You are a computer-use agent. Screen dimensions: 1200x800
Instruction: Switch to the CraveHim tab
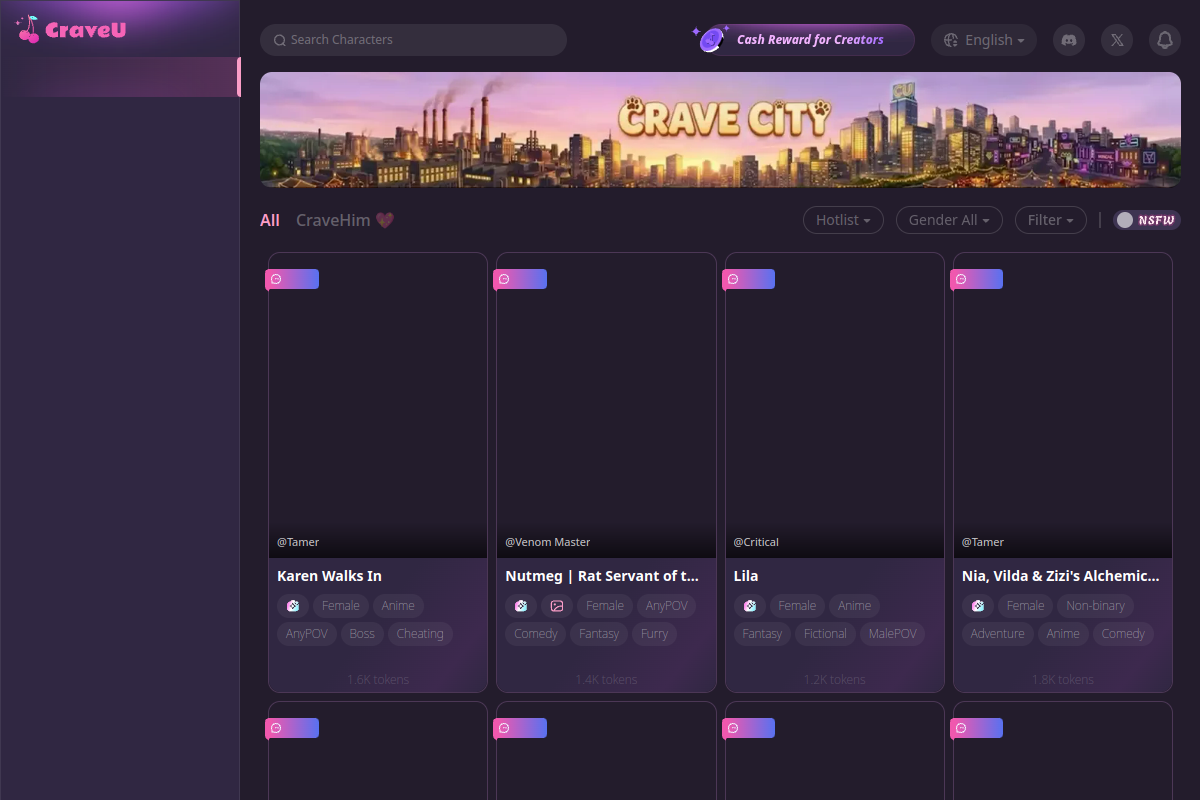345,220
